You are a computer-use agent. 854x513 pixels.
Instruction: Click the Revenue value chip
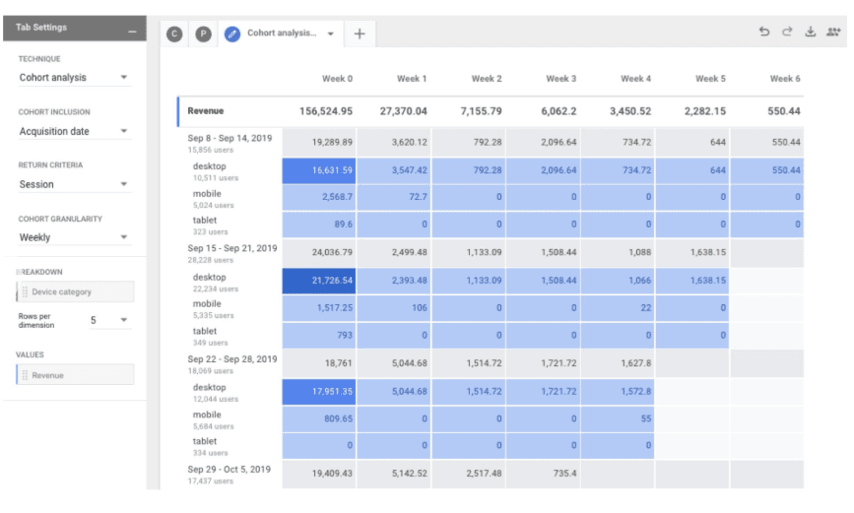(75, 375)
